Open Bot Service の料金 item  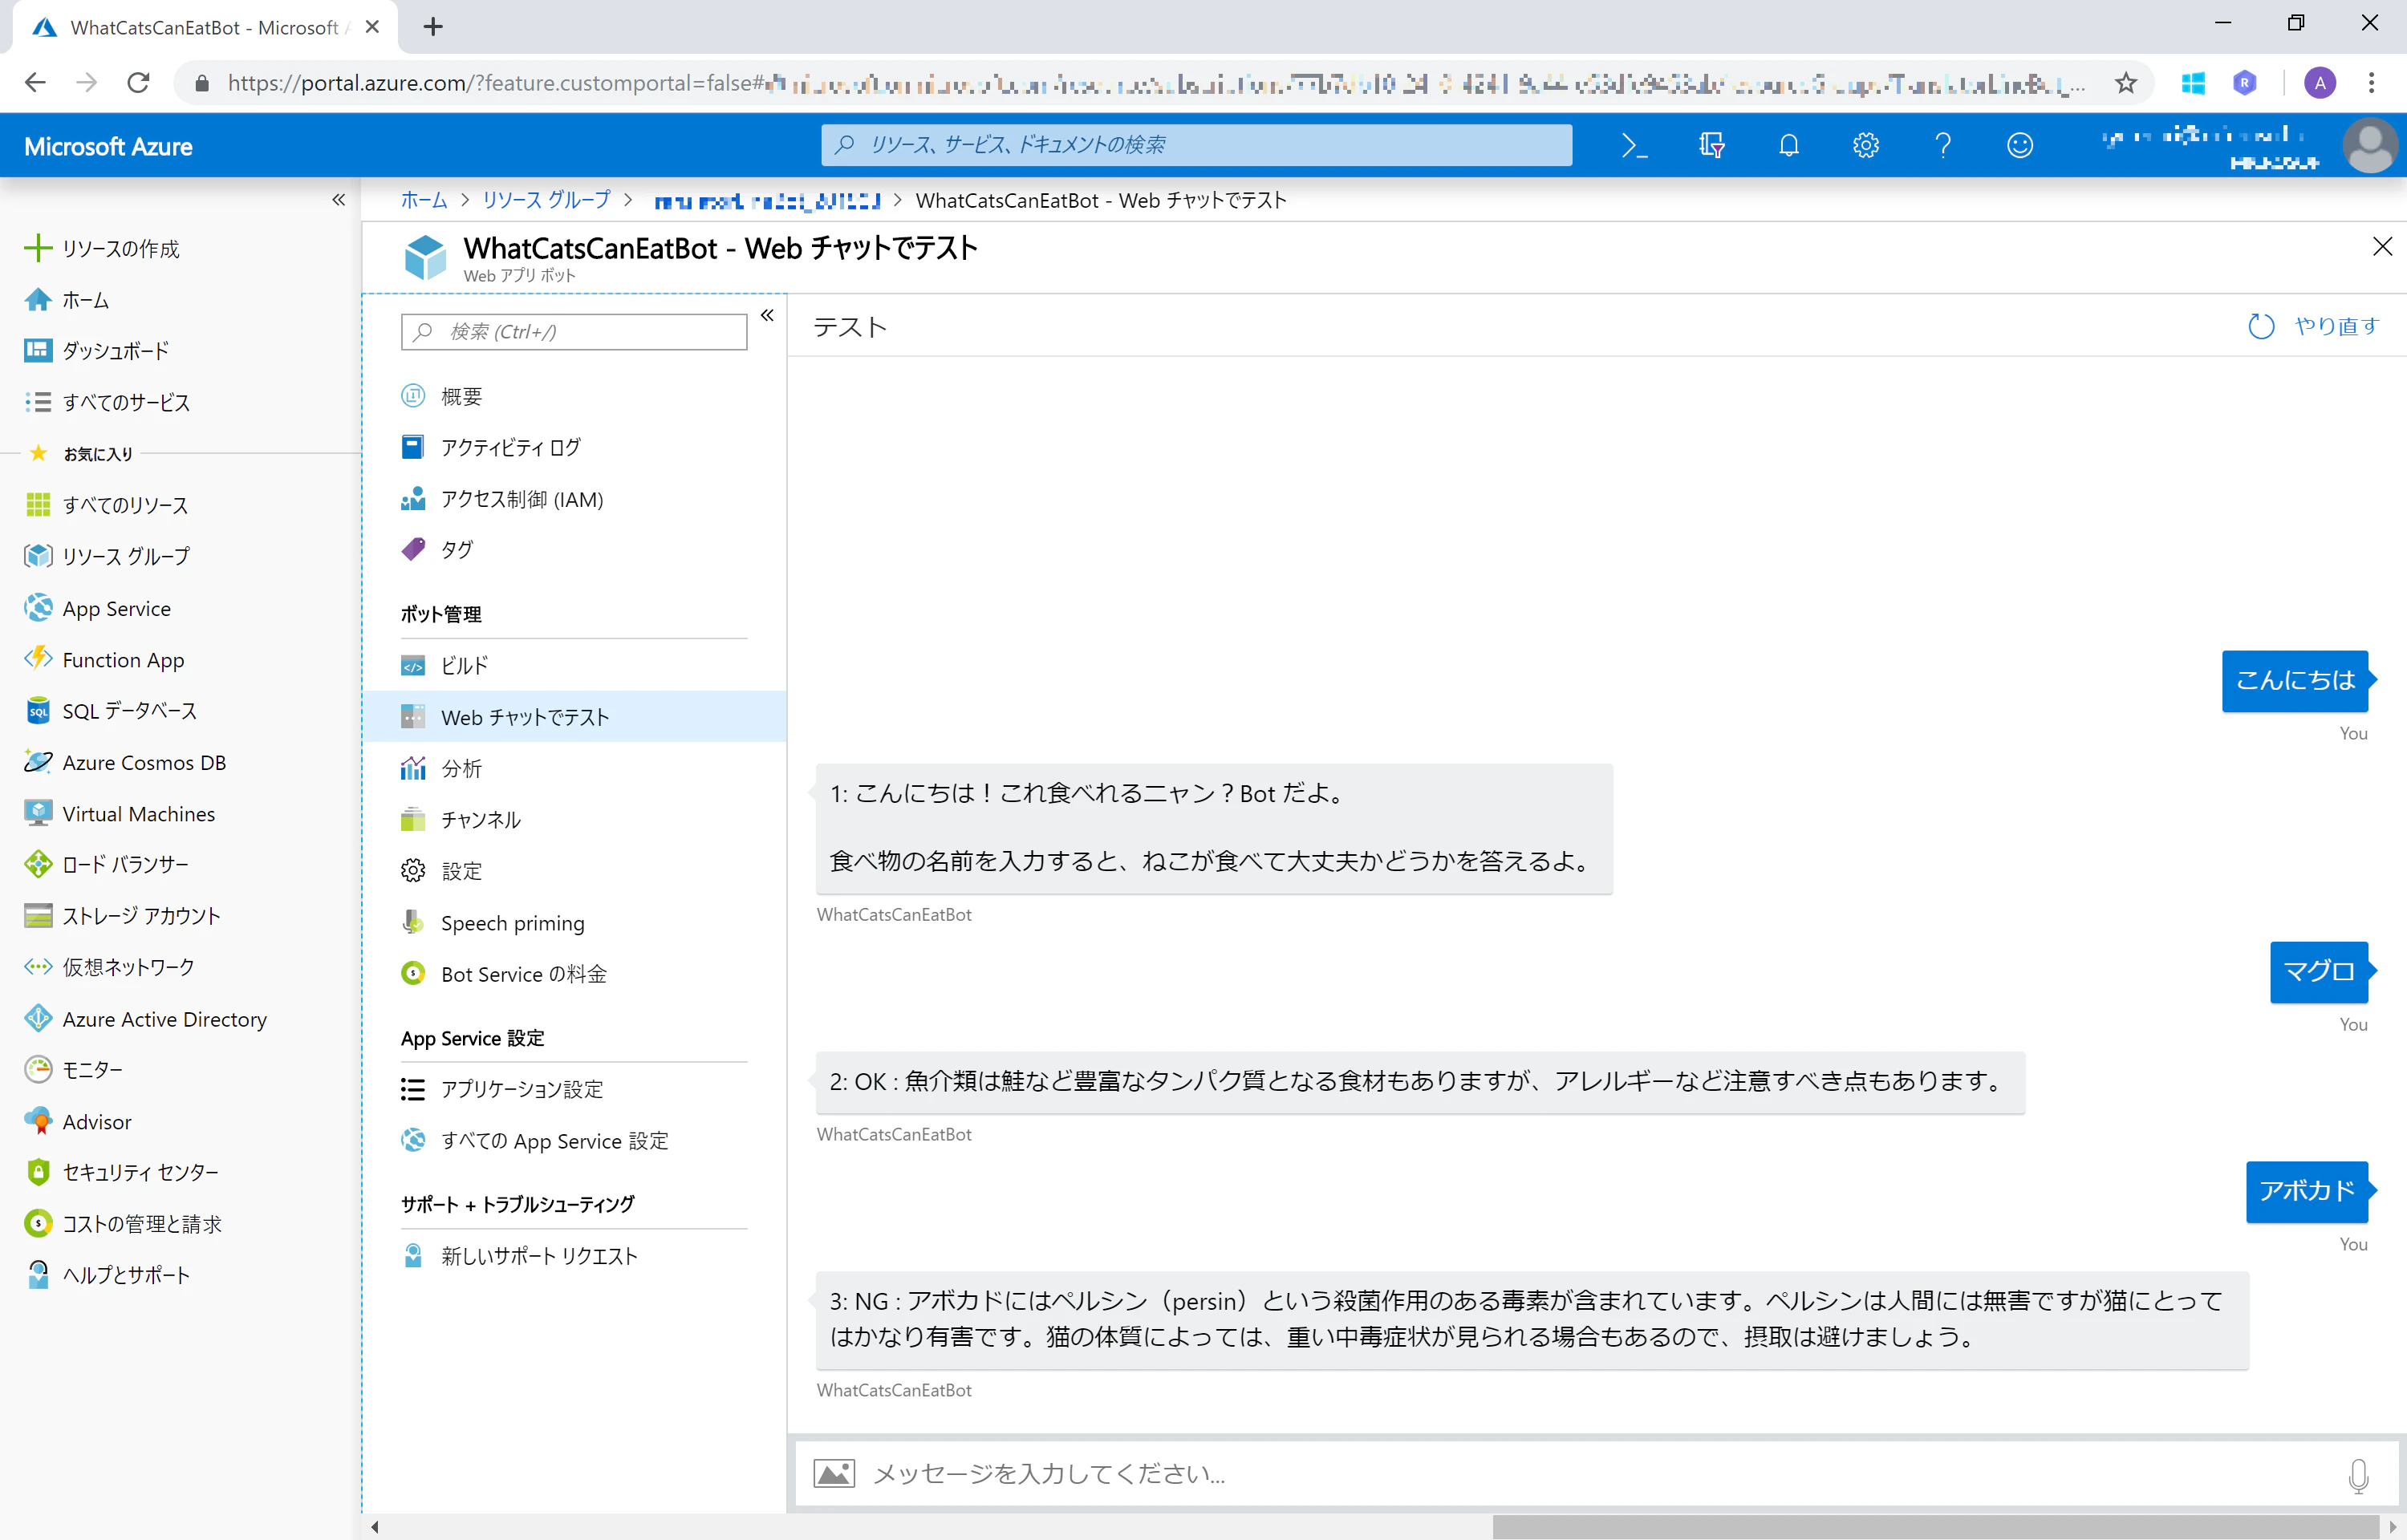[574, 974]
